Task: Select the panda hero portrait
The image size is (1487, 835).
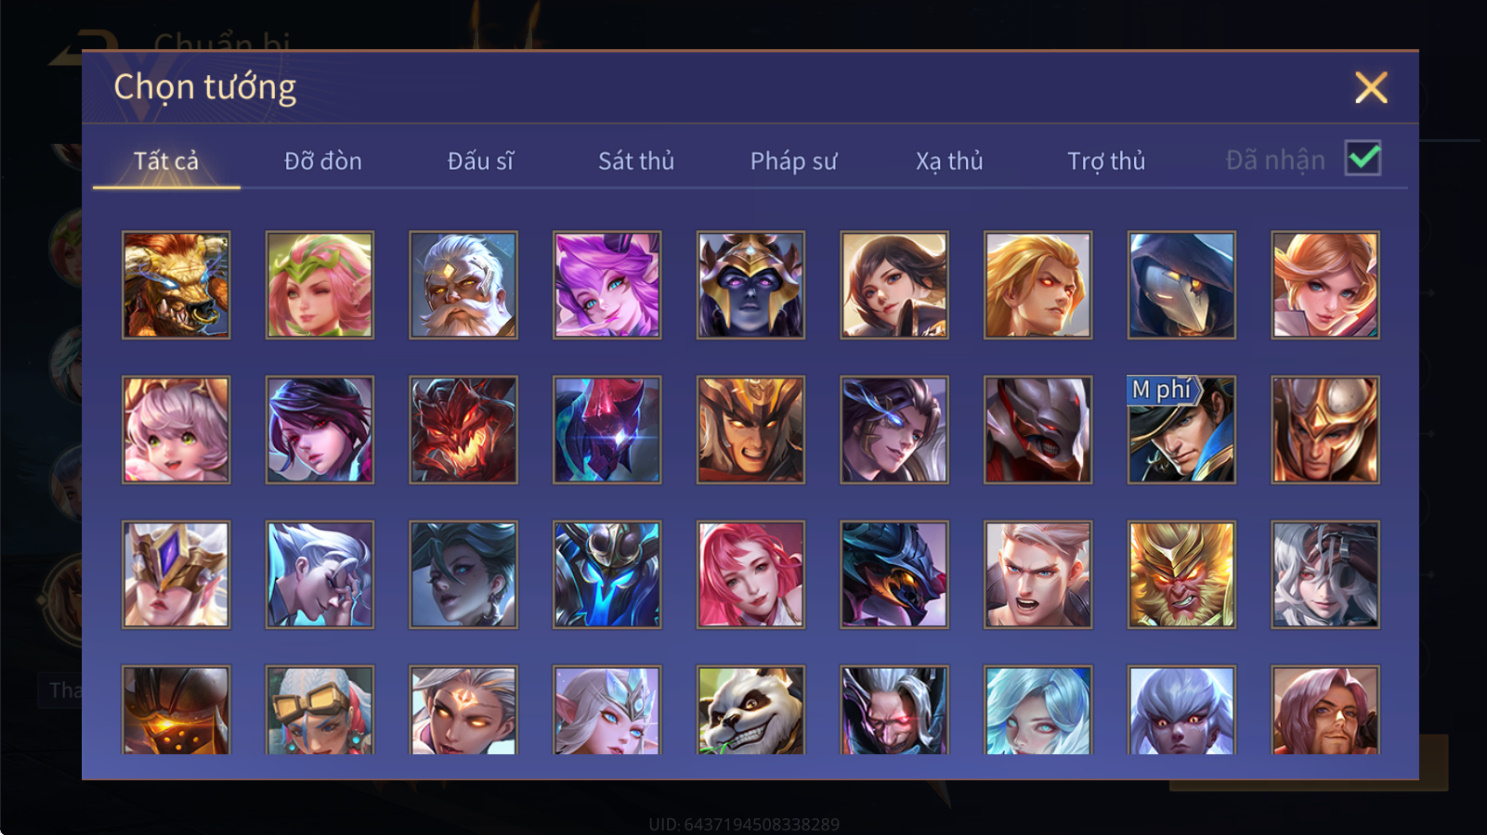Action: [x=751, y=711]
